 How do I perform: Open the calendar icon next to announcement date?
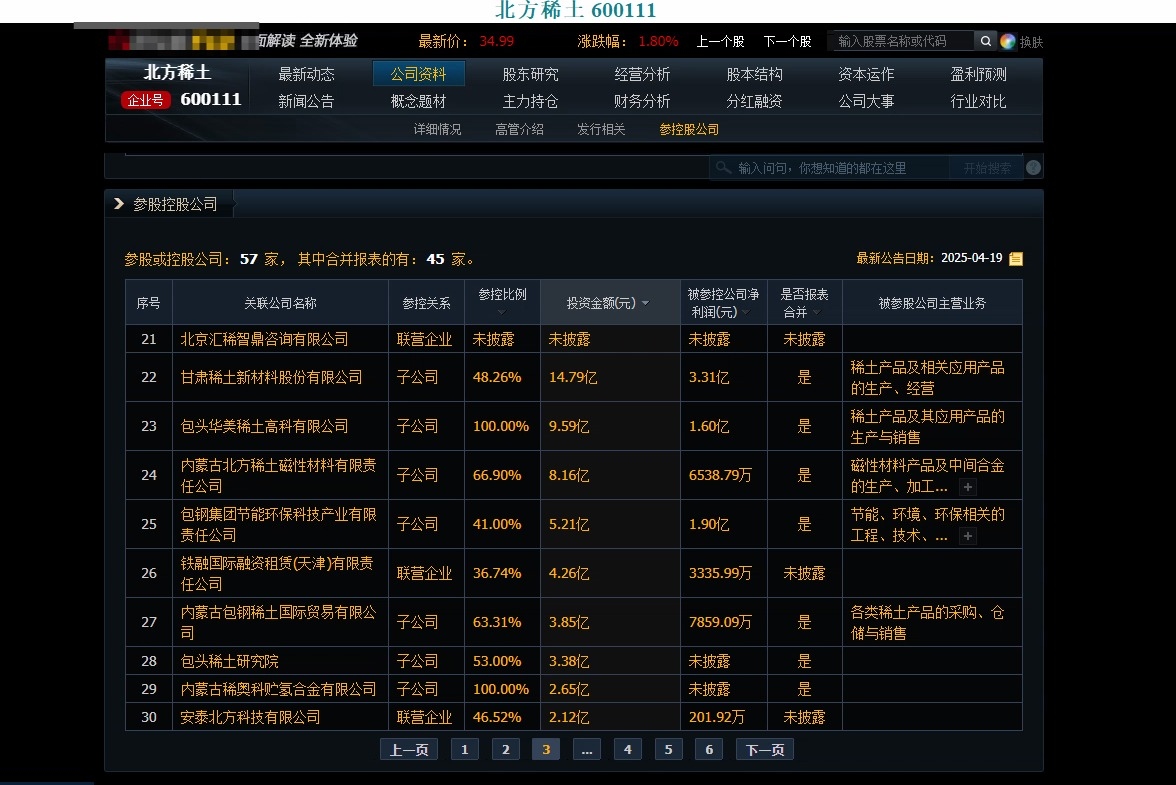1016,259
